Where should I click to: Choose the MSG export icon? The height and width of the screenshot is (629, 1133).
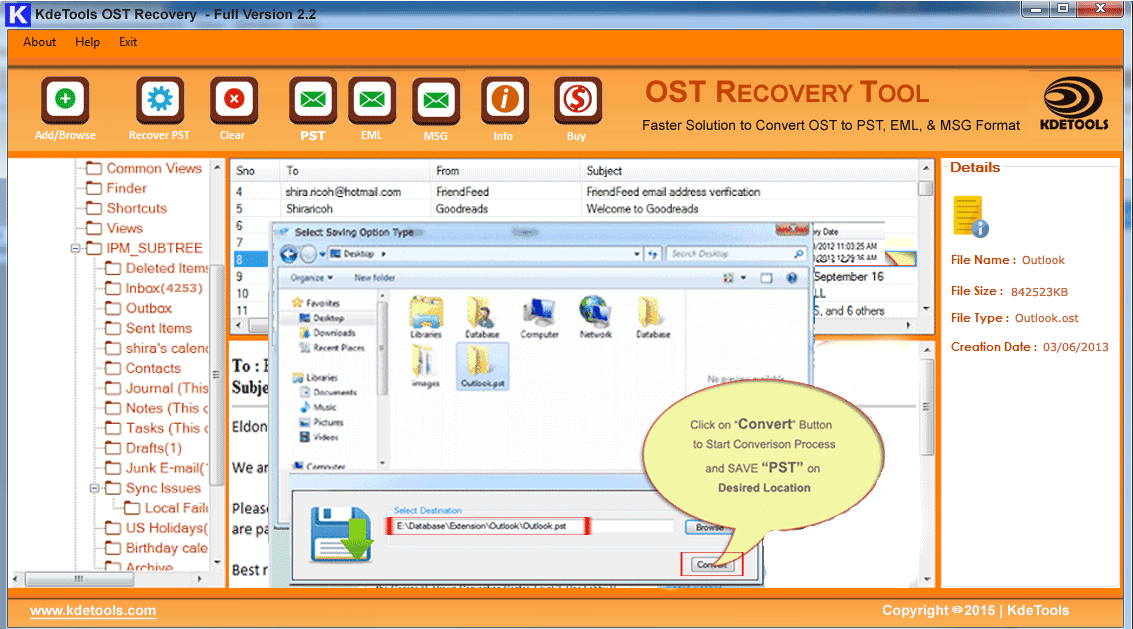[435, 100]
